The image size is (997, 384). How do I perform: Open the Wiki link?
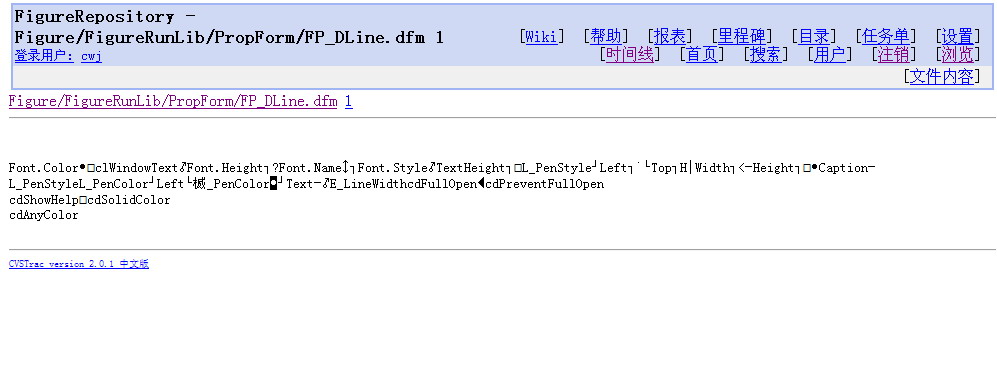541,37
